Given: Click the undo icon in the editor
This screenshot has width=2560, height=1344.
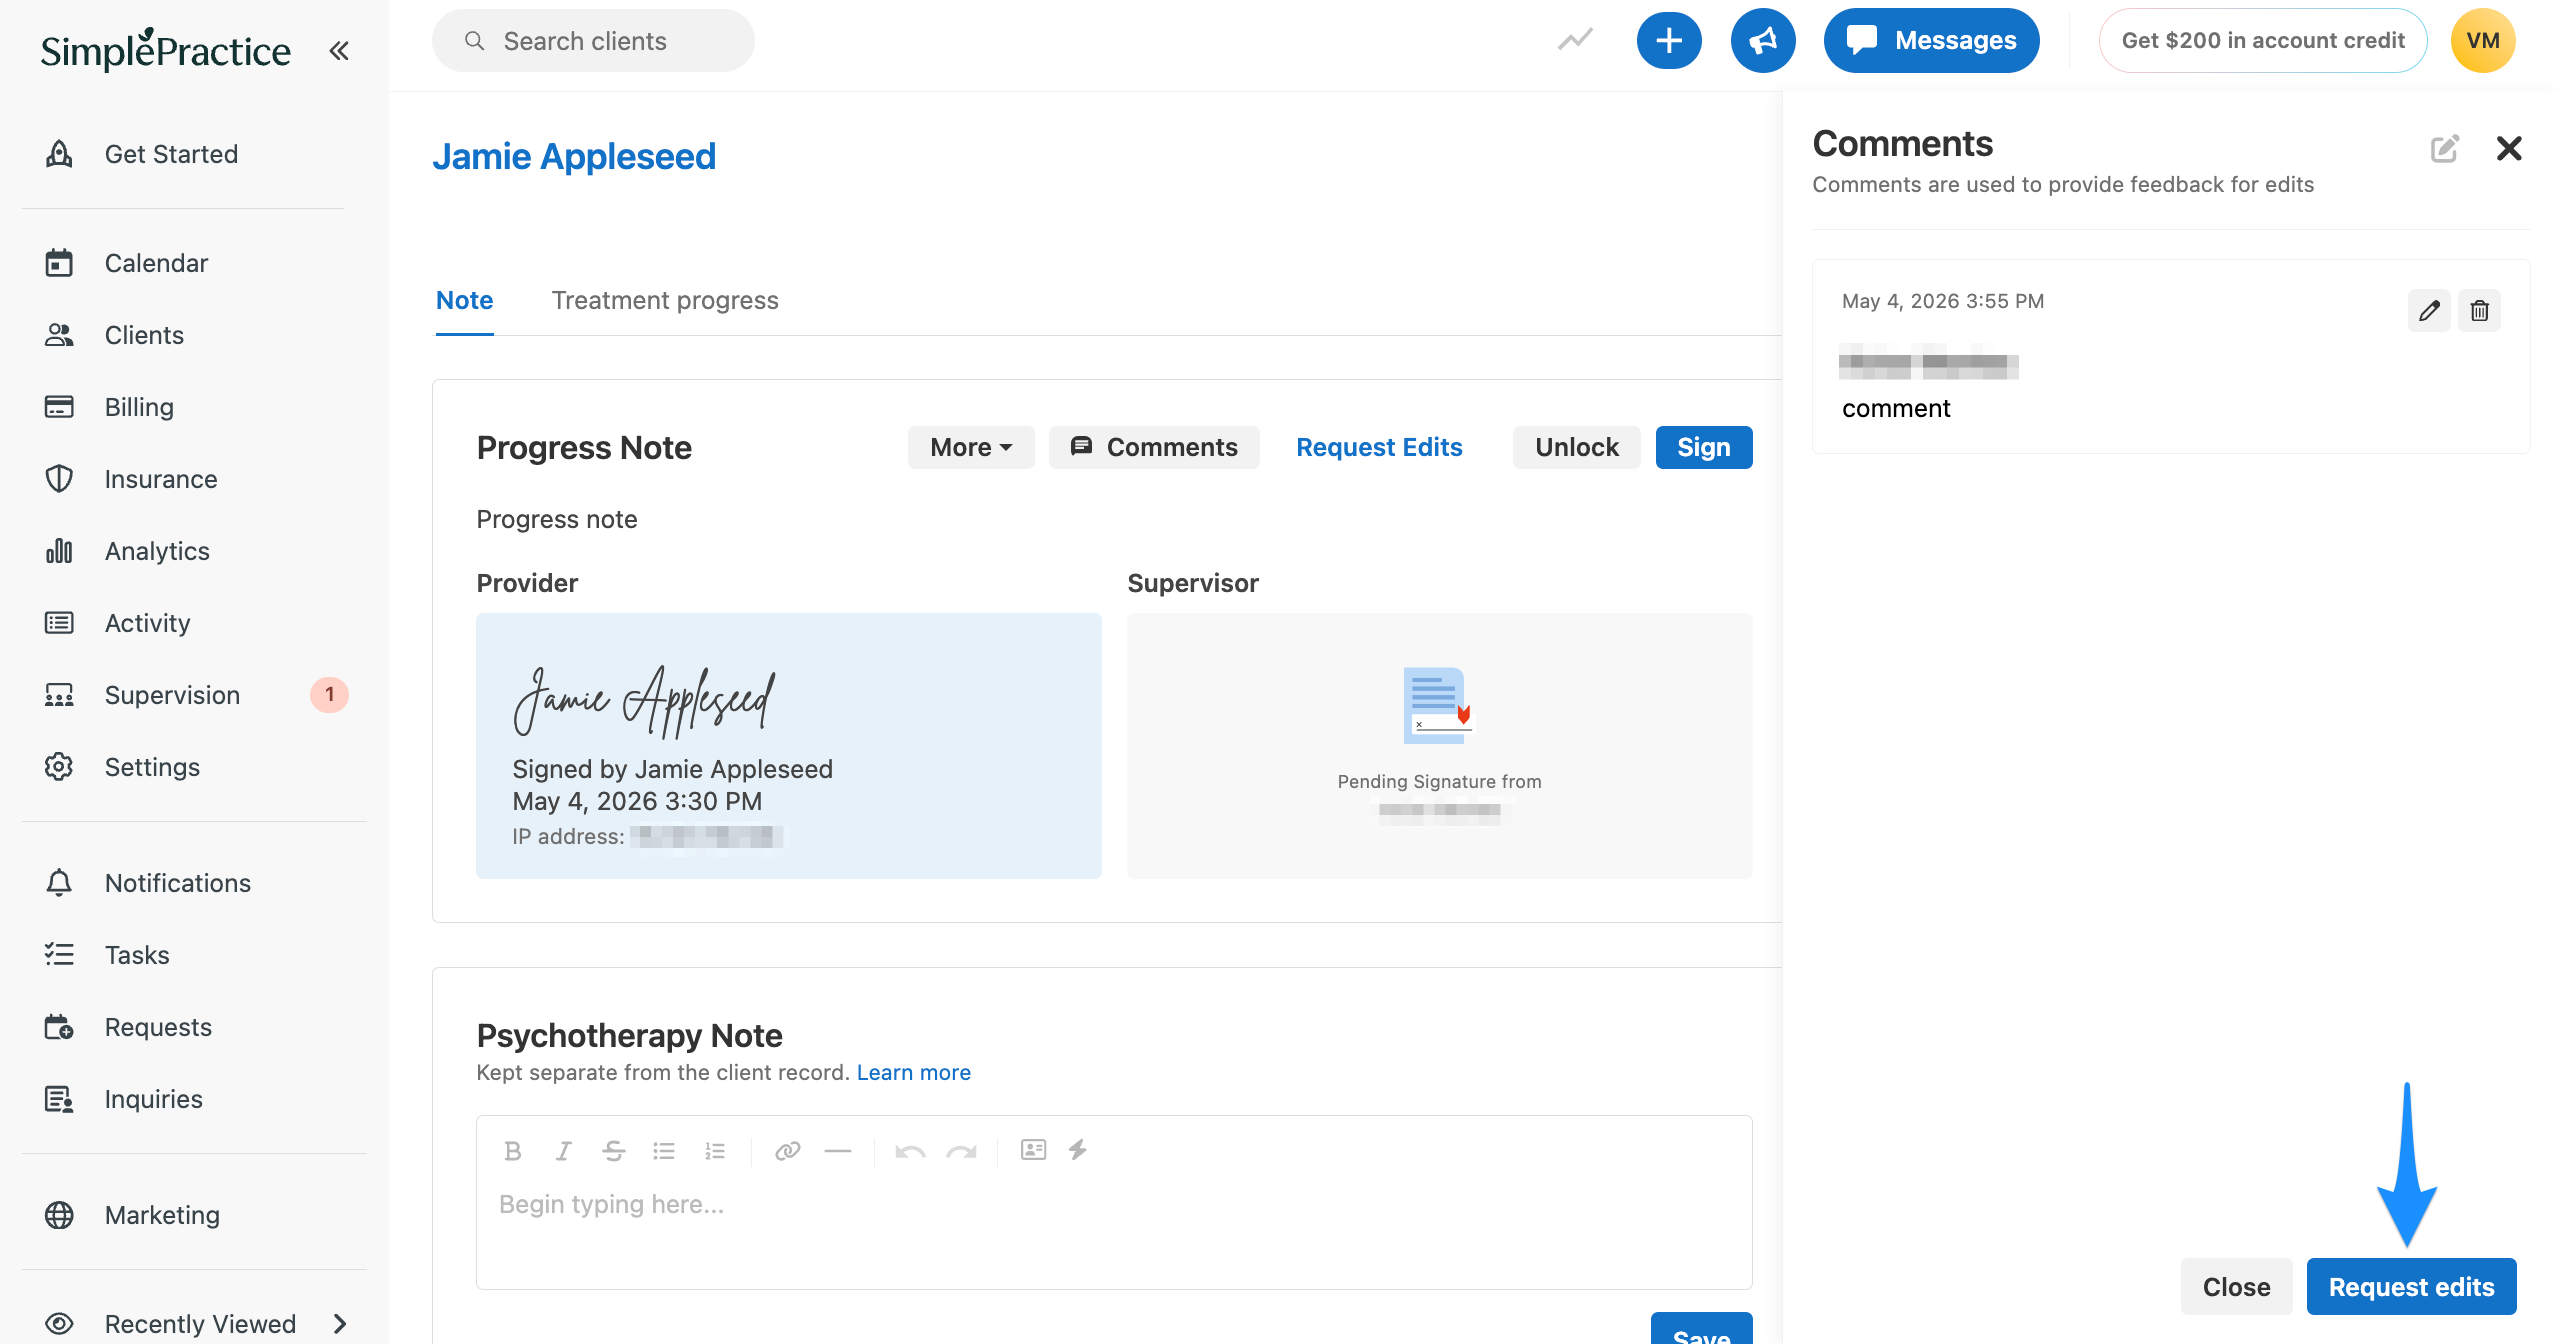Looking at the screenshot, I should (910, 1151).
